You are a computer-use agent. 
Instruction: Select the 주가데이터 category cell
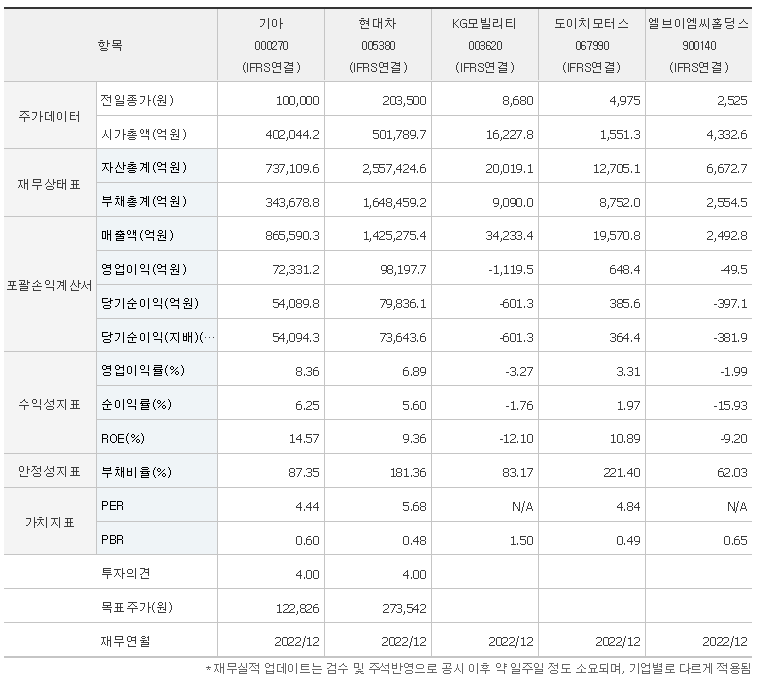pos(50,116)
